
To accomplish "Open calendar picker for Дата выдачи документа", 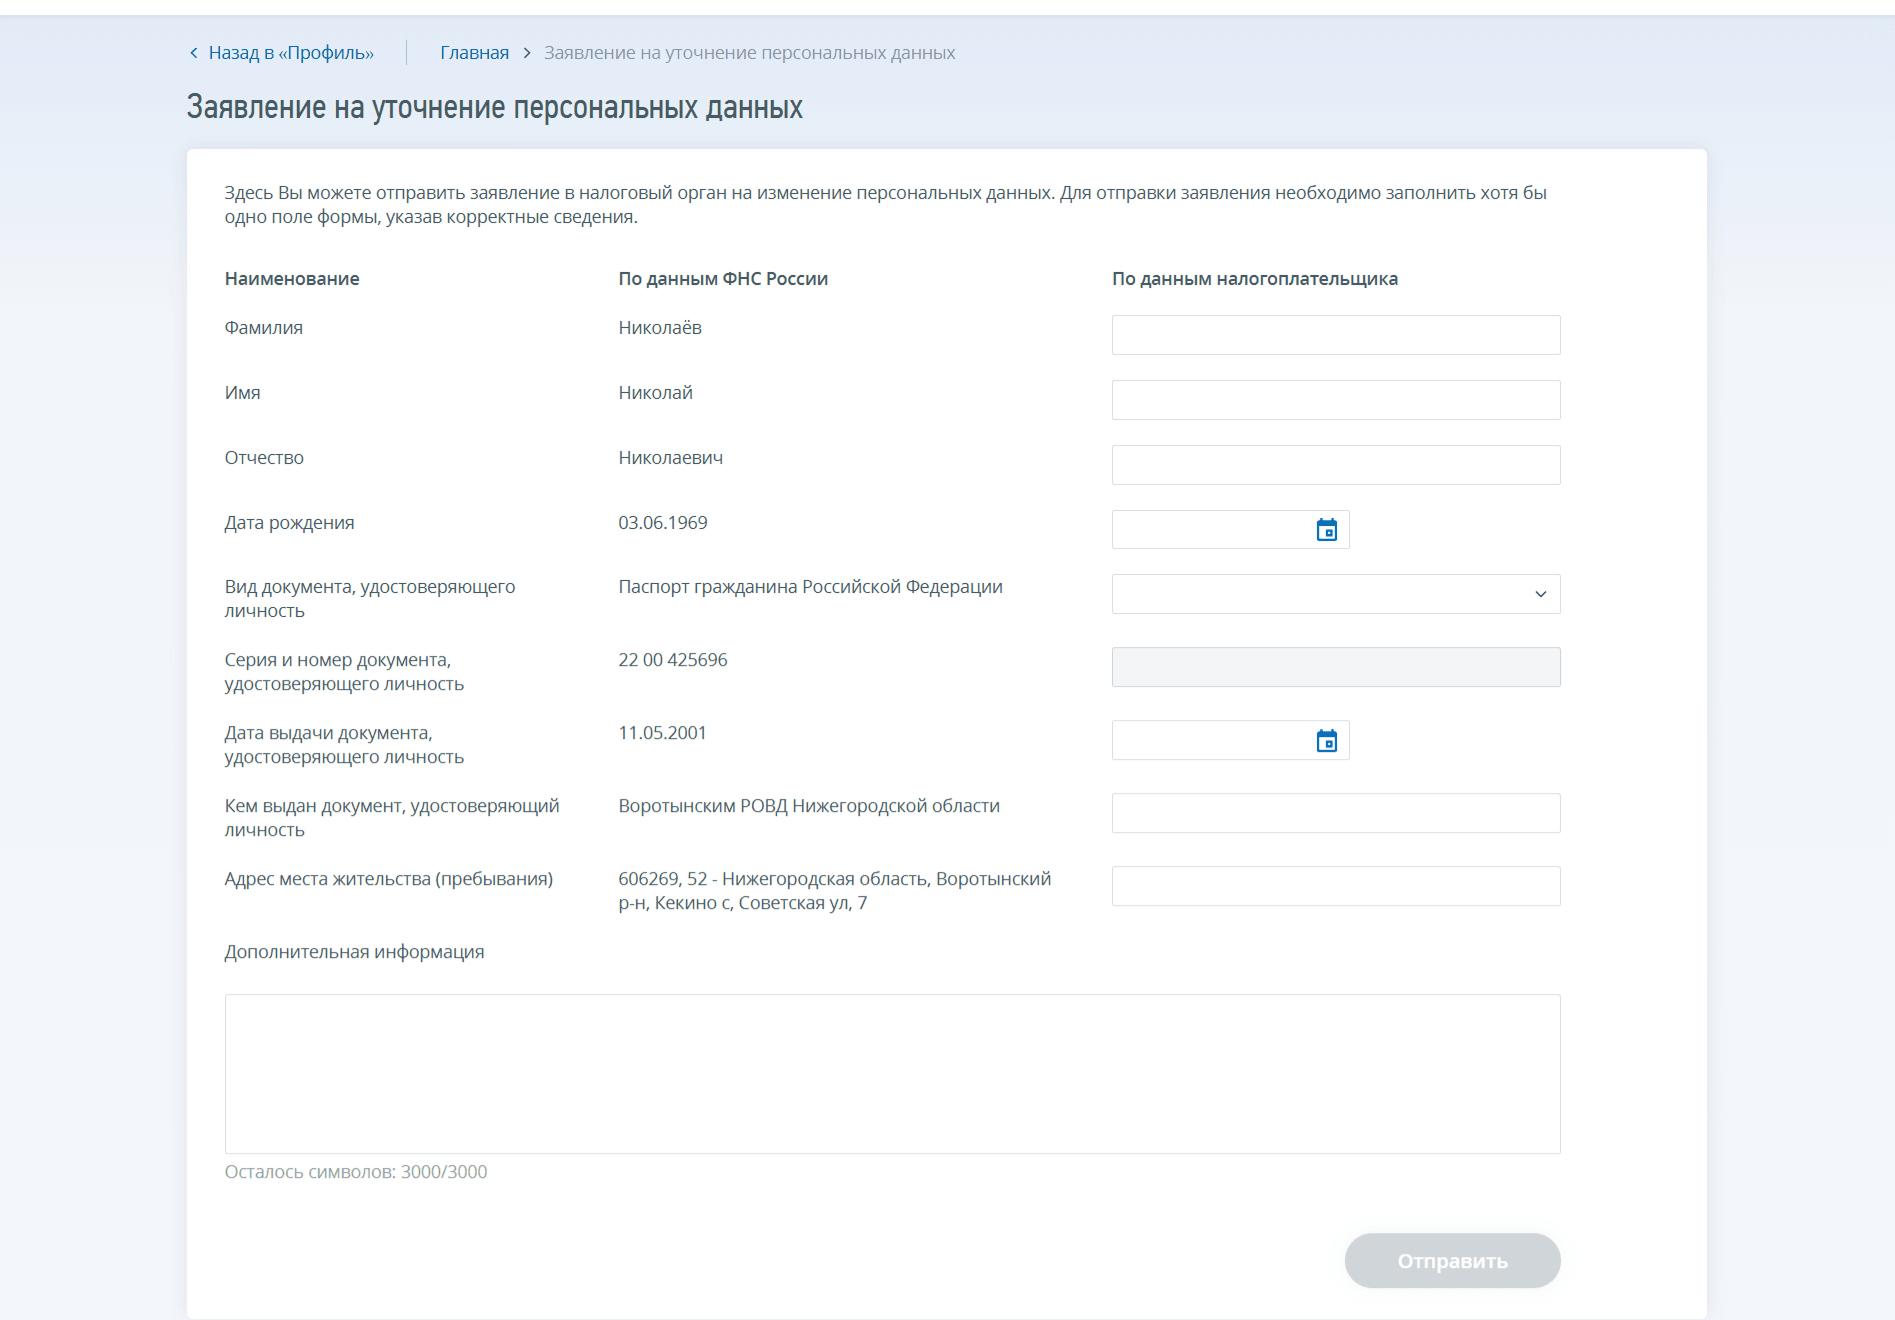I will coord(1326,741).
